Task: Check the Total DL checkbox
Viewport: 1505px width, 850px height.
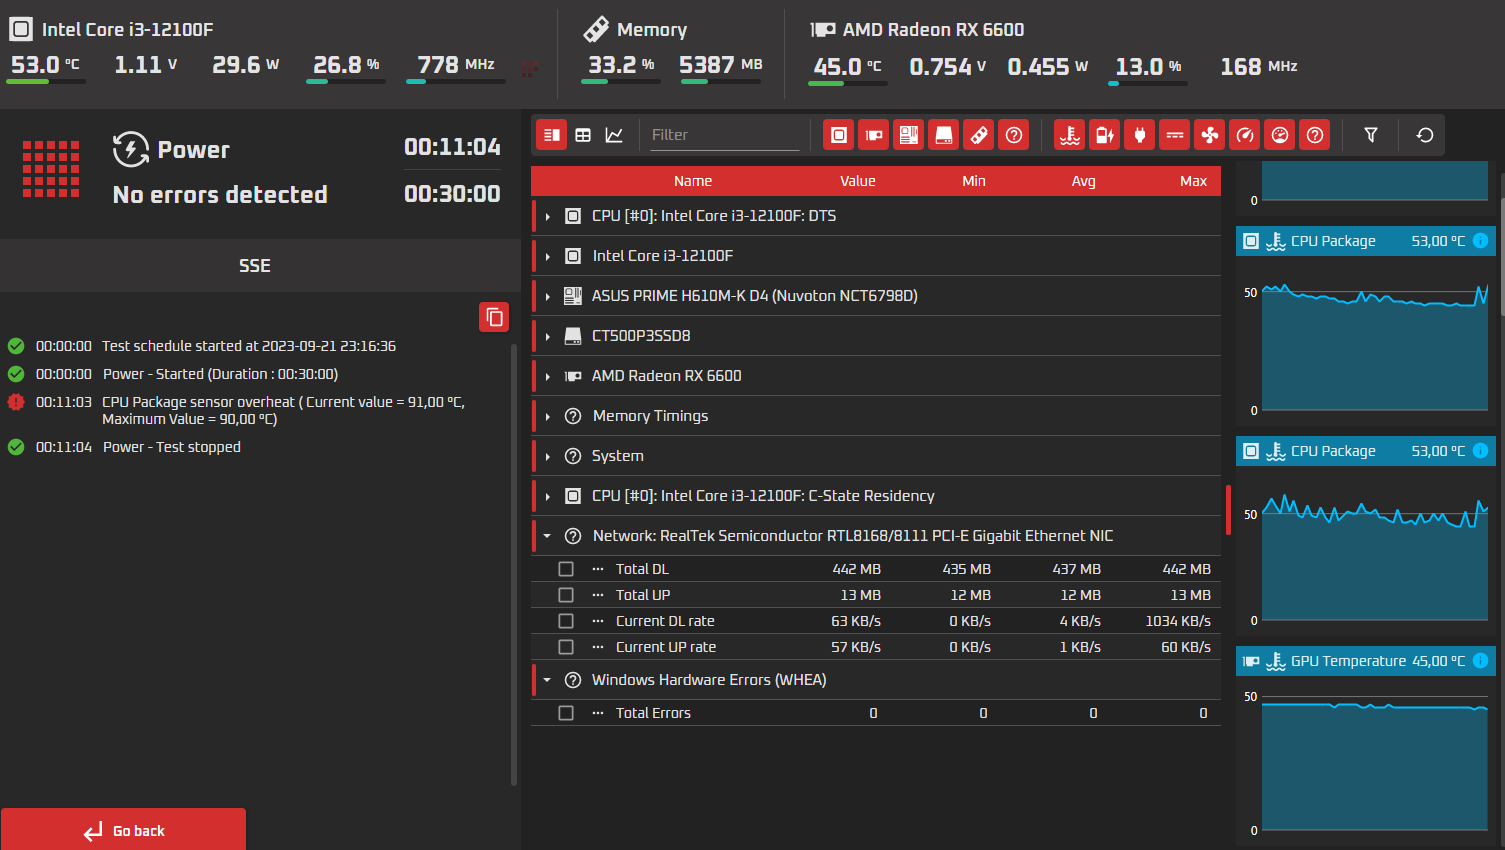Action: pos(566,569)
